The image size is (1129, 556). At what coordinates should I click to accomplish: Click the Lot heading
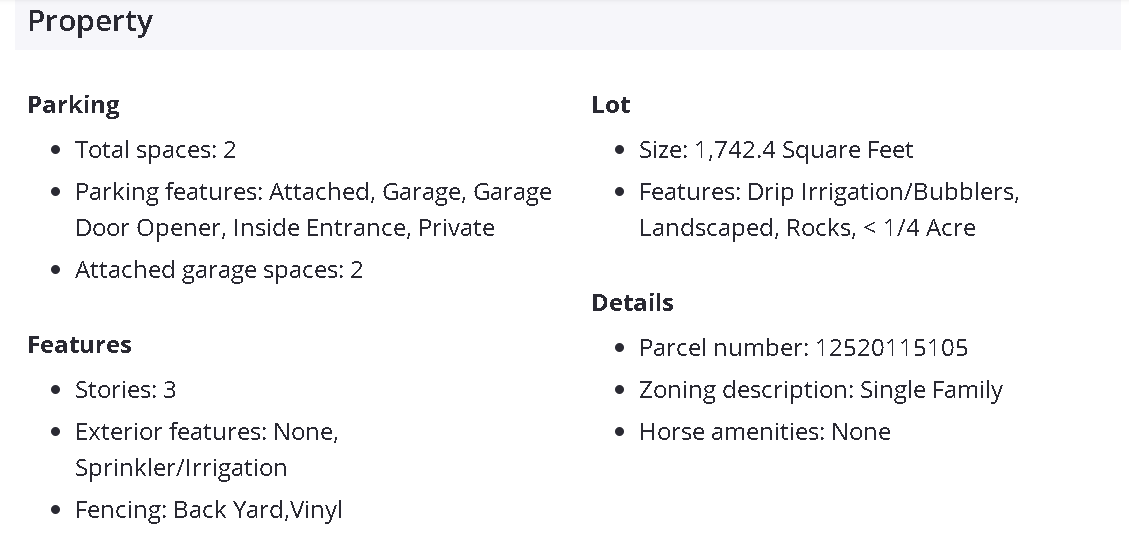point(611,105)
